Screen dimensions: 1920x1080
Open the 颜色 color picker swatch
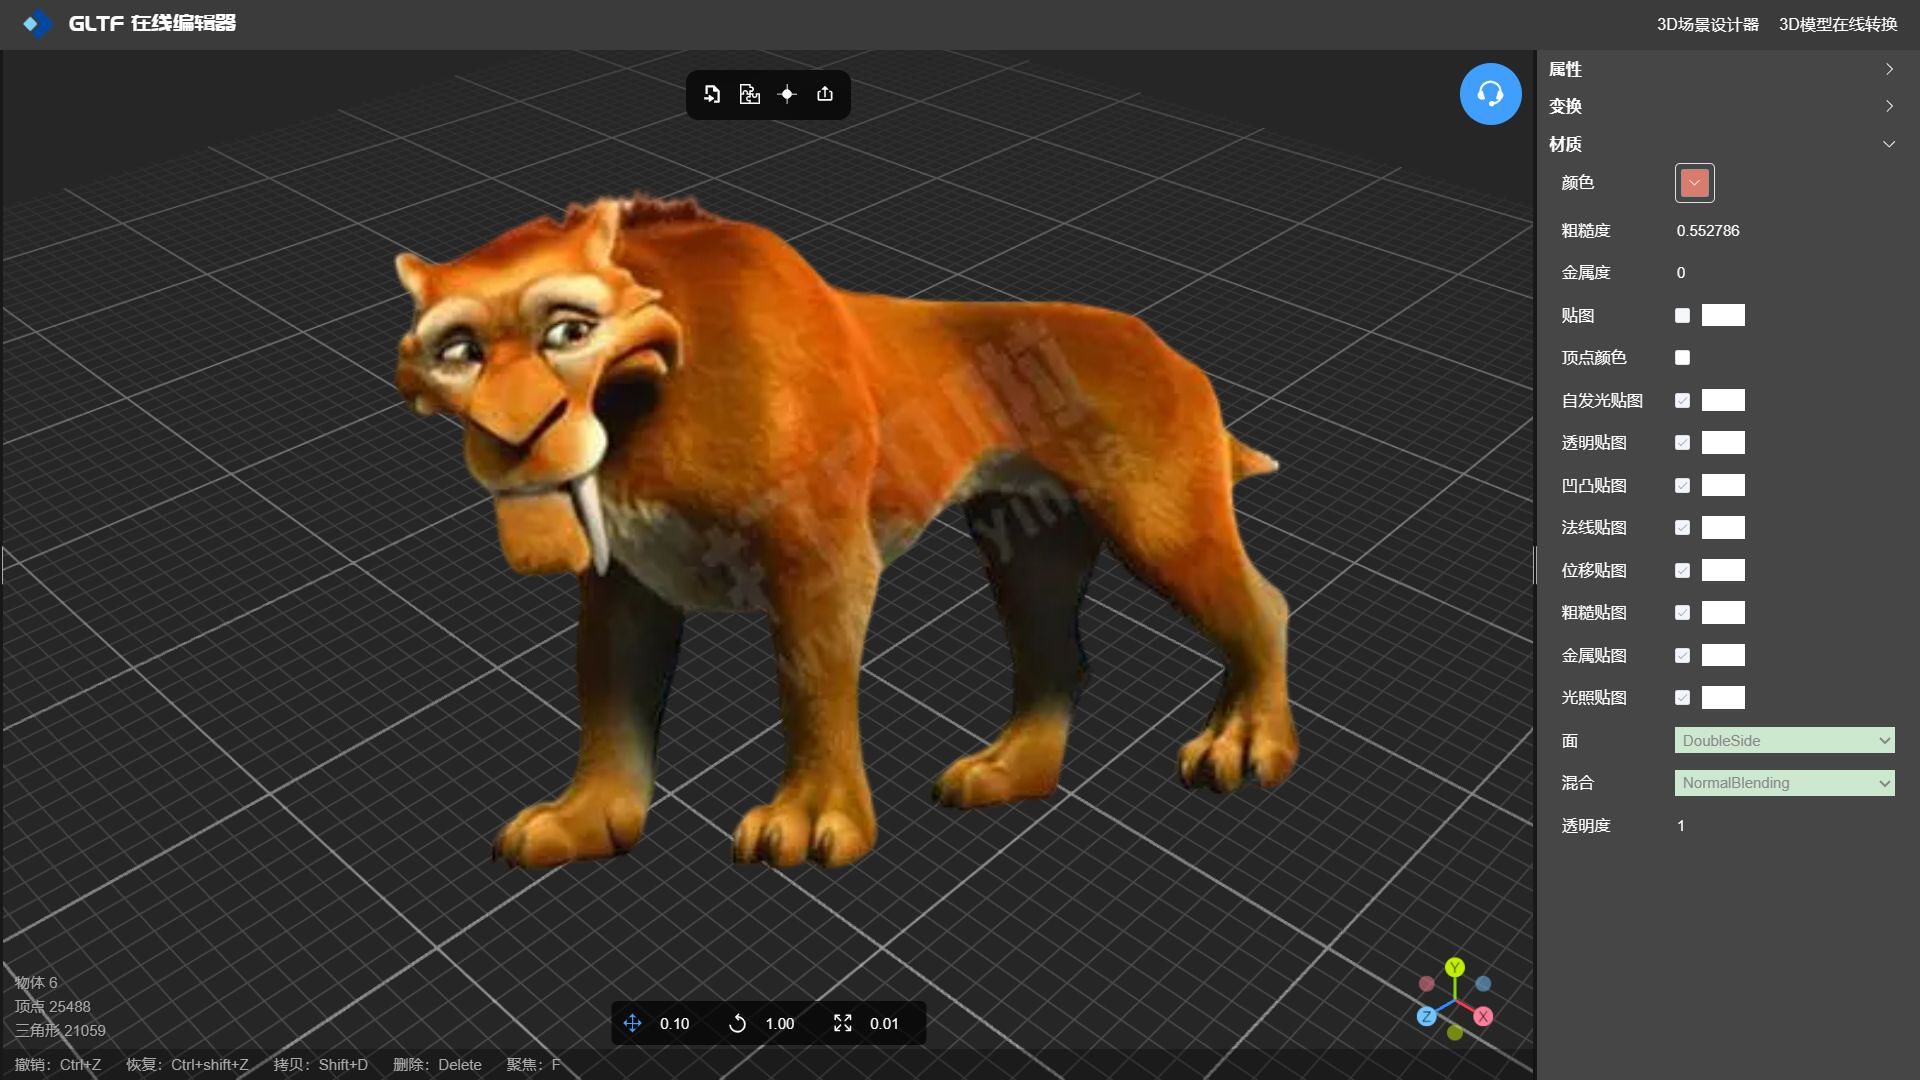tap(1694, 183)
